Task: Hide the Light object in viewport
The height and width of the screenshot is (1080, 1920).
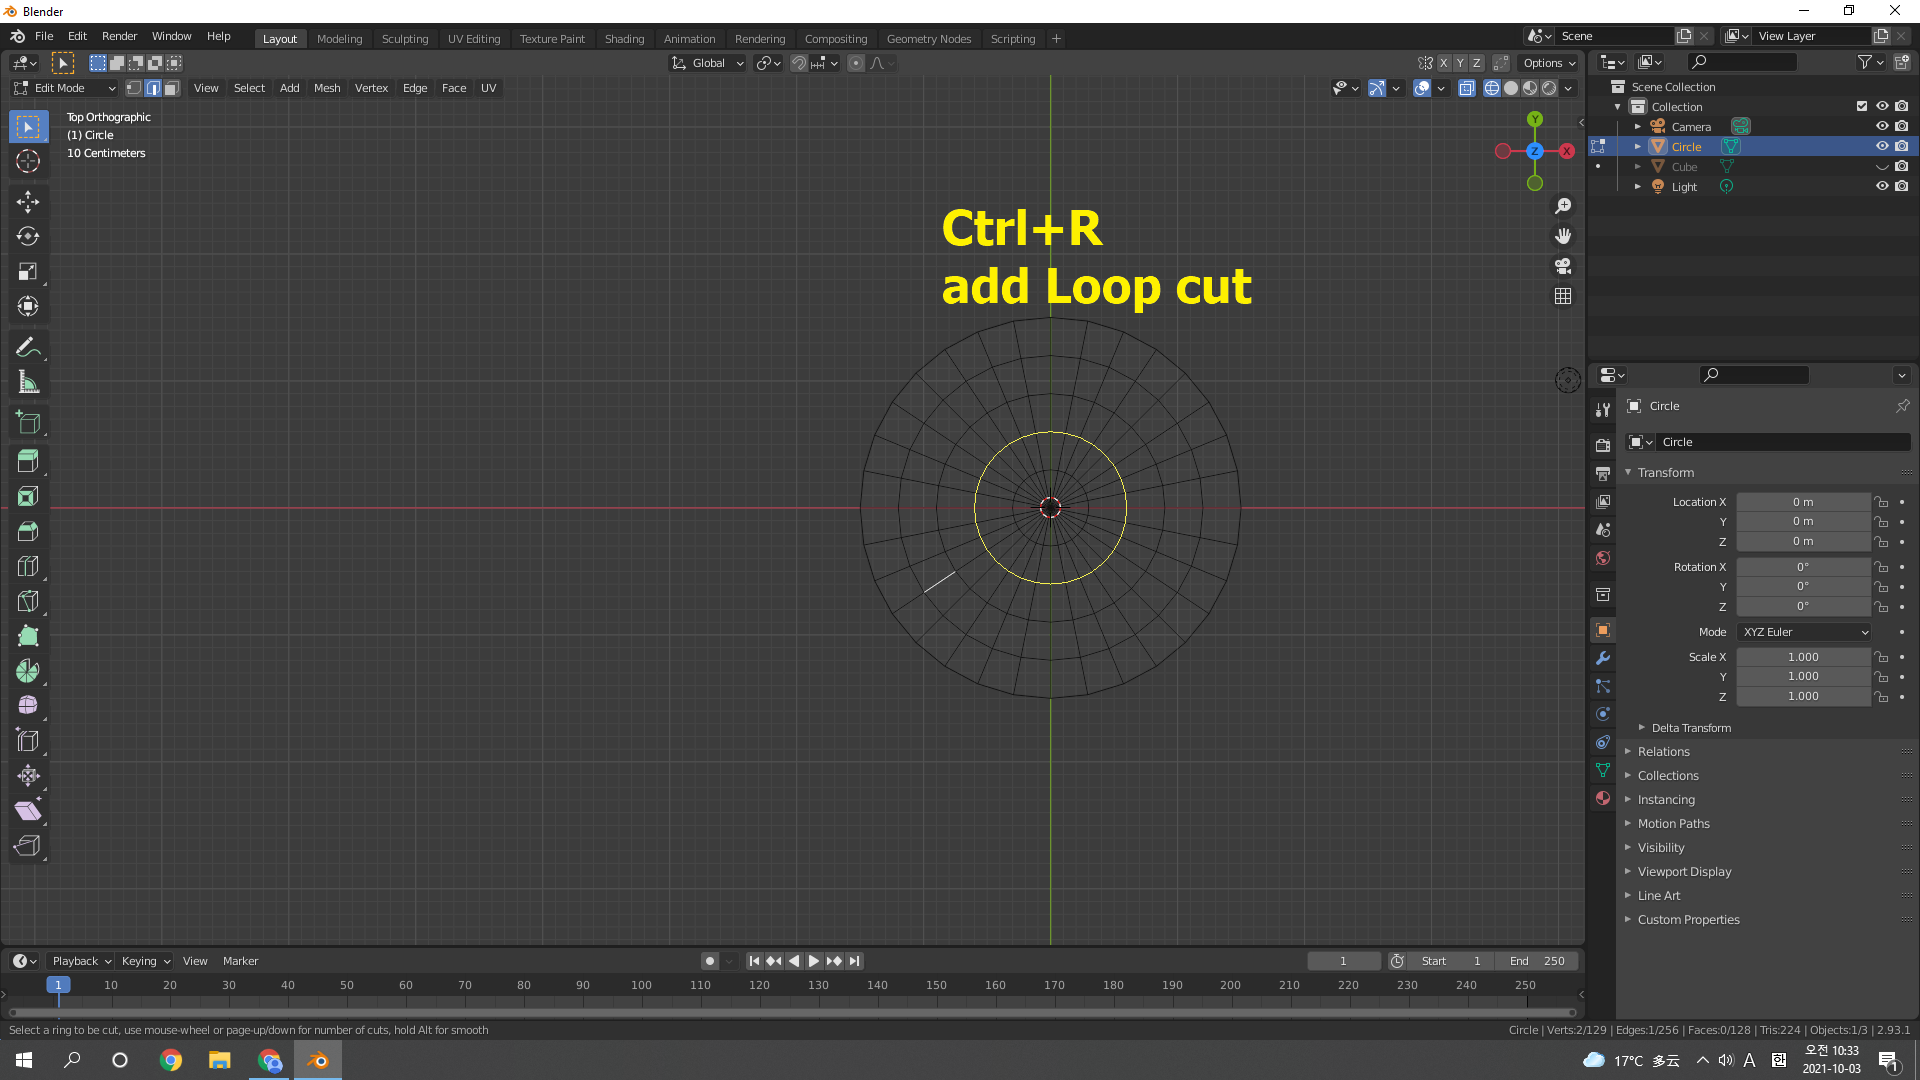Action: pyautogui.click(x=1881, y=186)
